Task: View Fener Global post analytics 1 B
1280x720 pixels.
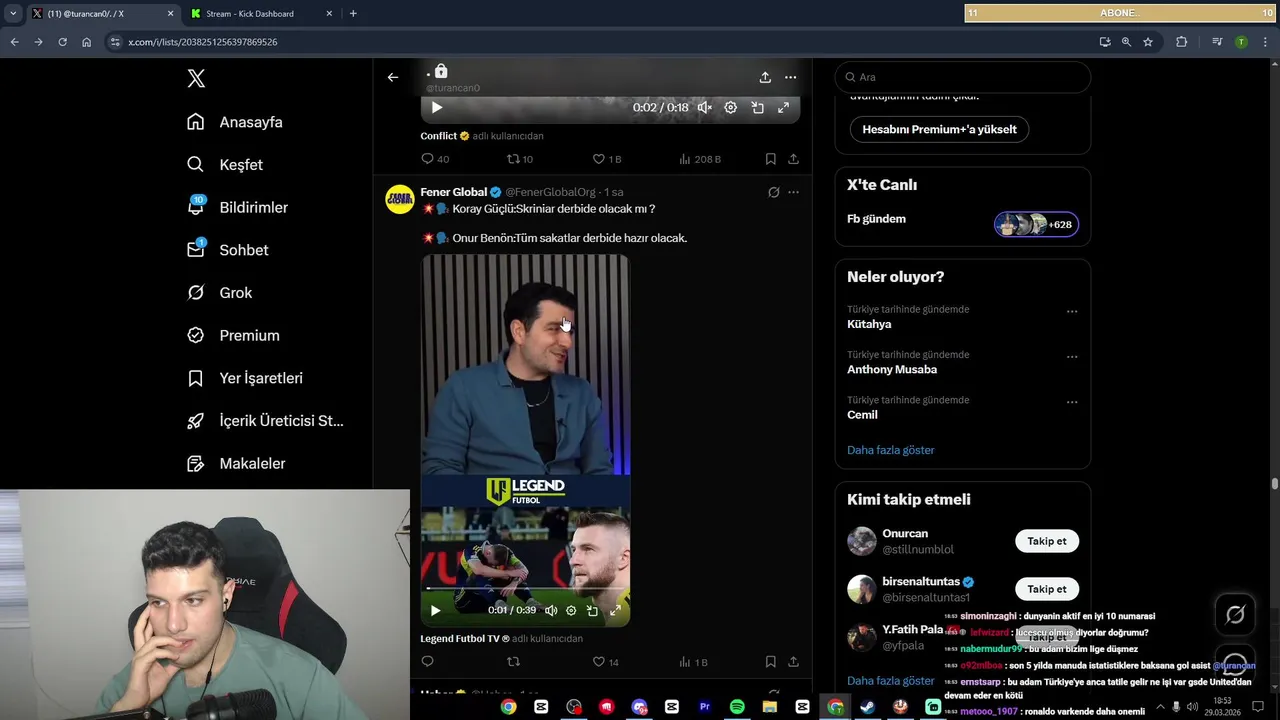Action: 693,662
